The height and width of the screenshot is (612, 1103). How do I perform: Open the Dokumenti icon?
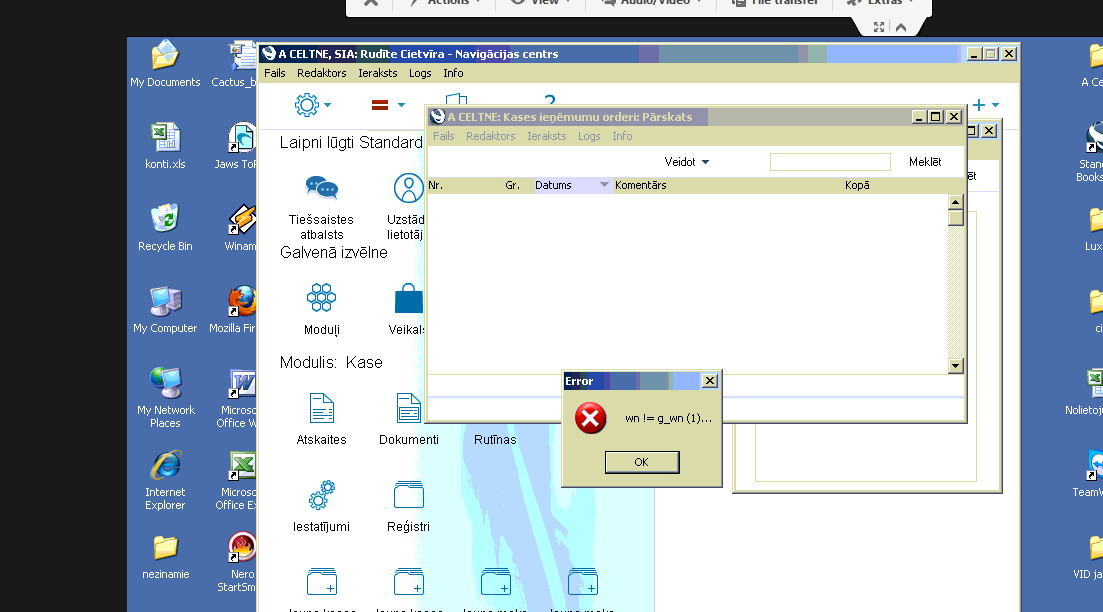coord(408,409)
